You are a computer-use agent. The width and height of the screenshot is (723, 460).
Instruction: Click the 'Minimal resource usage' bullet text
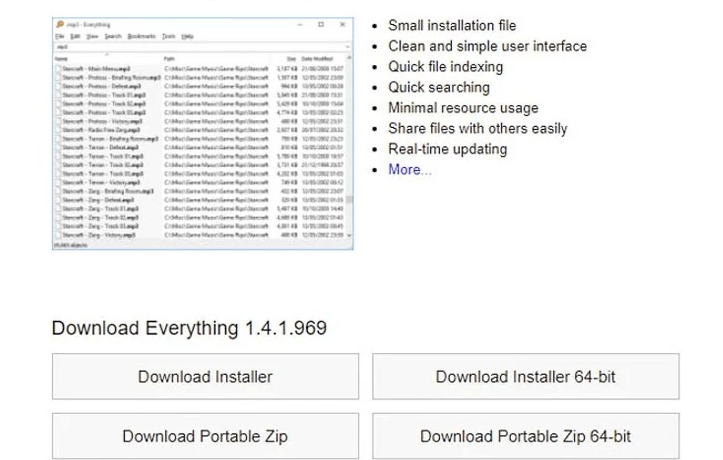point(463,108)
